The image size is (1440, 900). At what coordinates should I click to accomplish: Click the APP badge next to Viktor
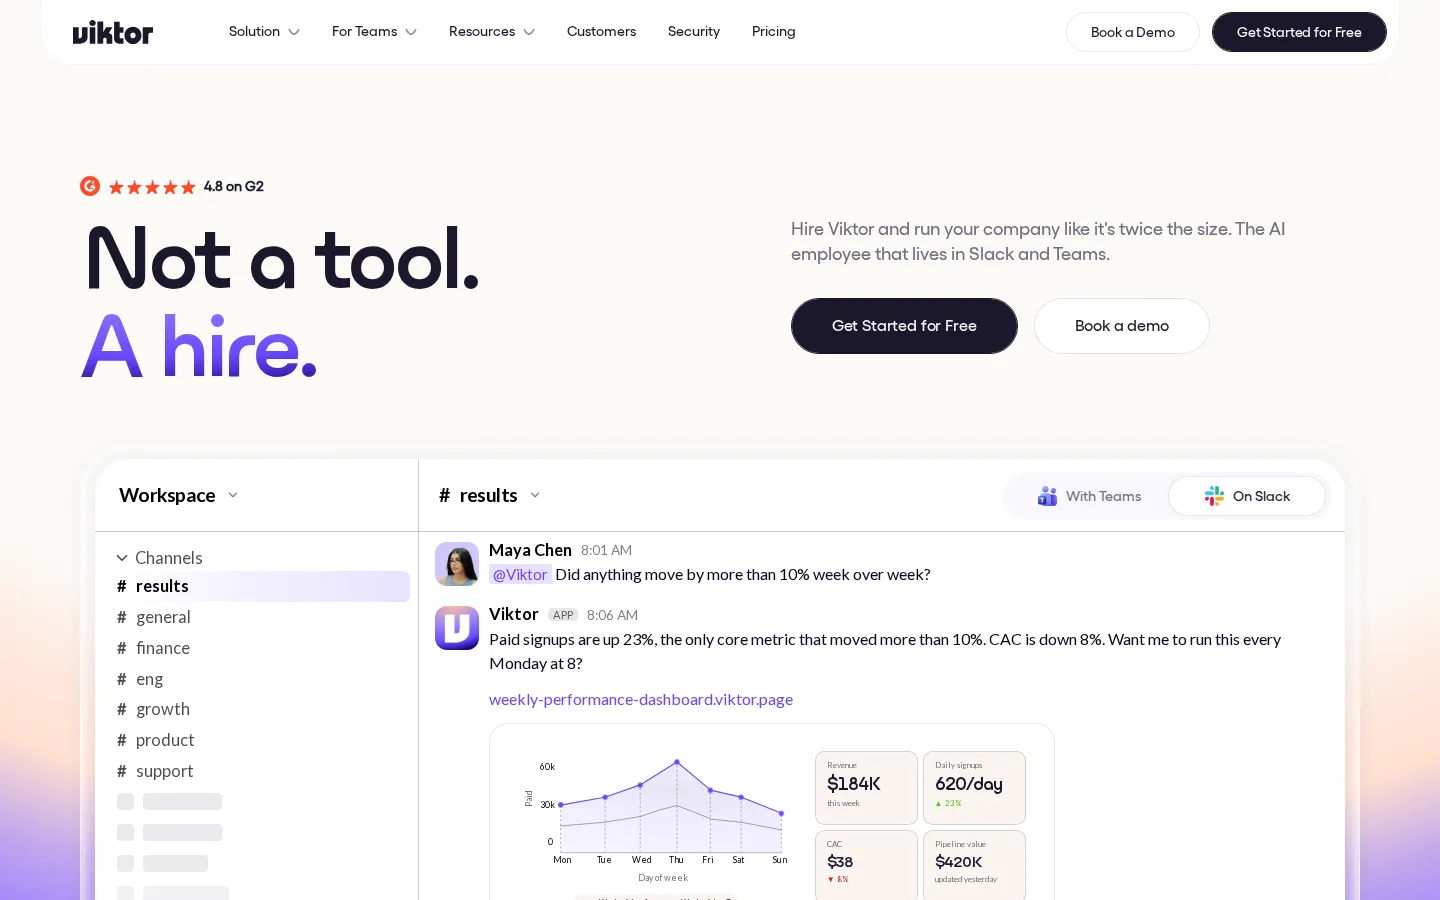click(563, 615)
